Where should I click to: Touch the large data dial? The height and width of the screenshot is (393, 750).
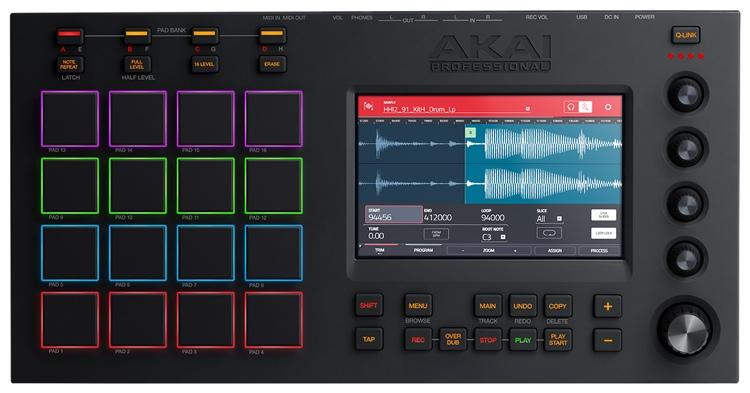[x=685, y=330]
